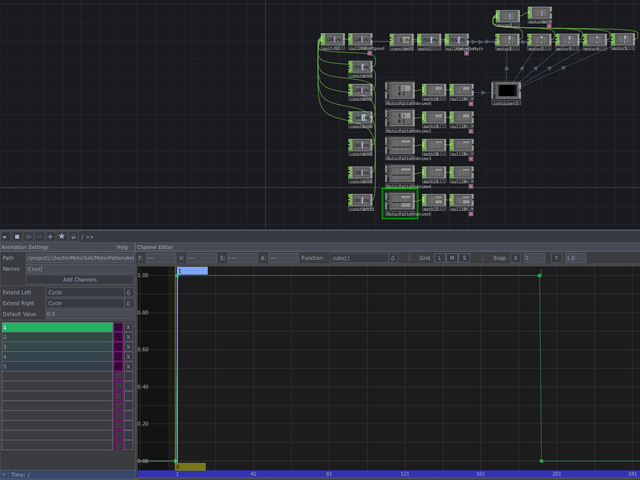Screen dimensions: 640x480
Task: Select the math1 node
Action: pos(429,40)
